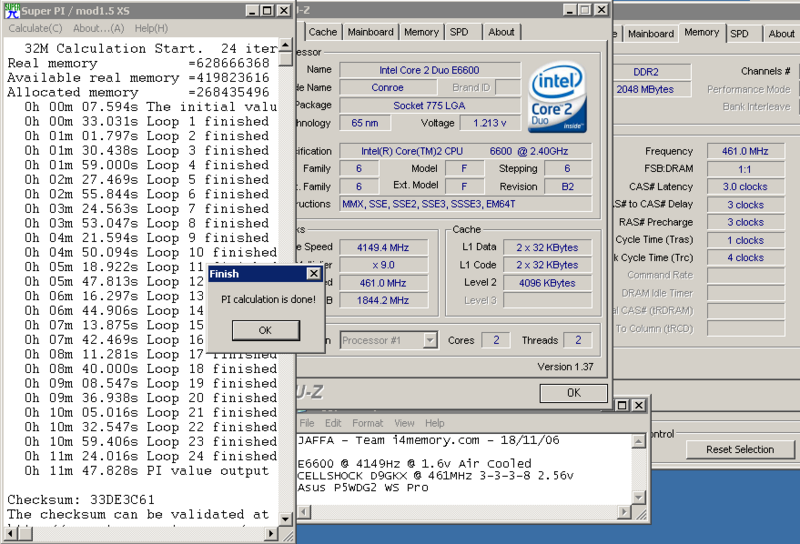Open the Format menu in Notepad
The height and width of the screenshot is (544, 800).
click(x=368, y=423)
